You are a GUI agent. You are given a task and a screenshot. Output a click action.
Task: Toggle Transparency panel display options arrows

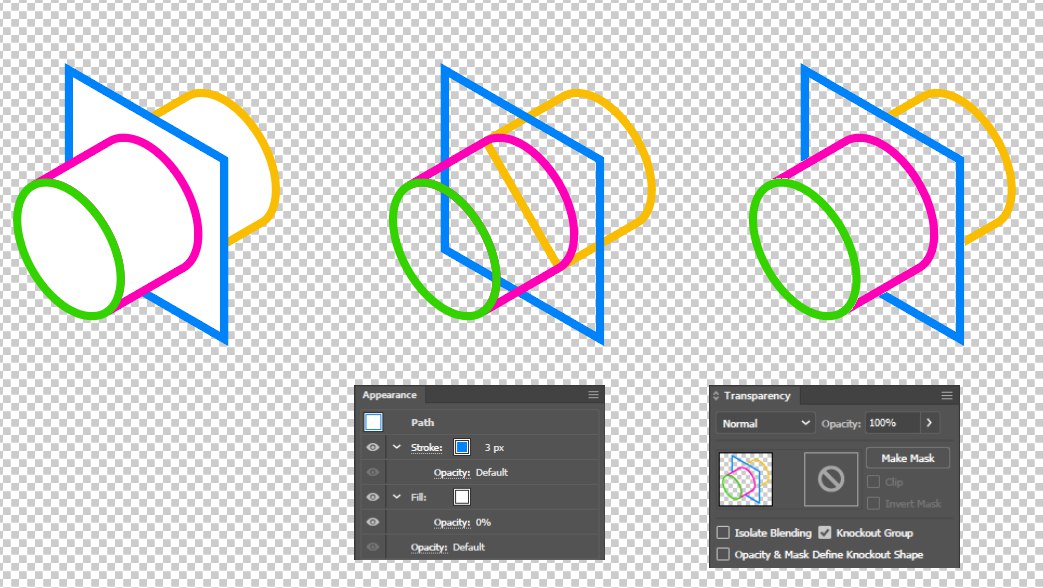pyautogui.click(x=716, y=396)
